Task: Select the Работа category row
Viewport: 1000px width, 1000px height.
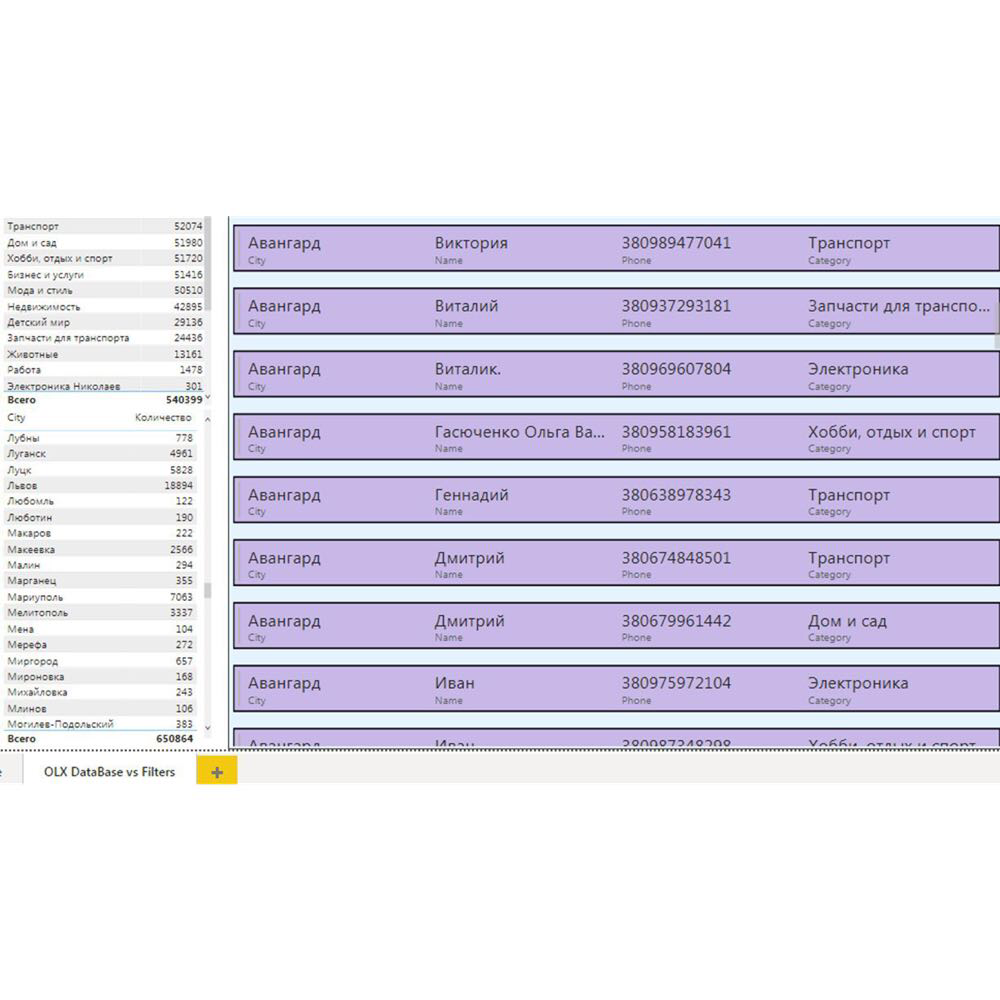Action: tap(105, 370)
